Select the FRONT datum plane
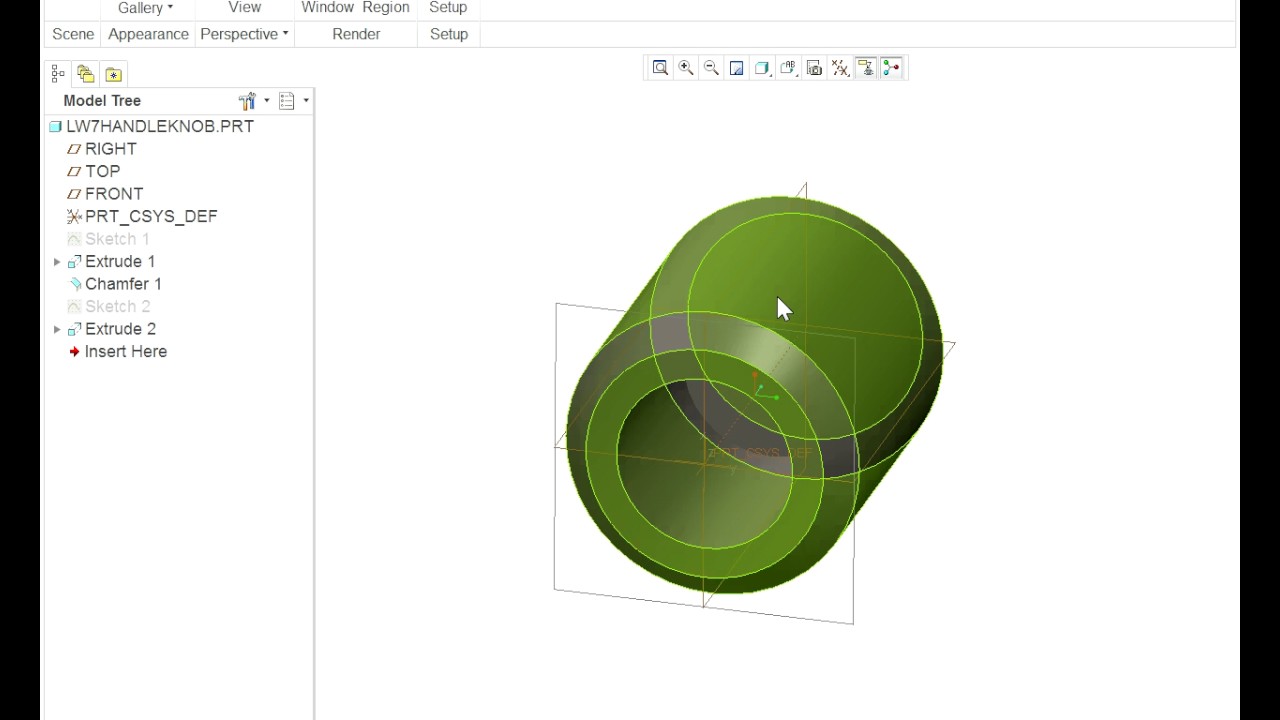Viewport: 1280px width, 720px height. [x=114, y=194]
